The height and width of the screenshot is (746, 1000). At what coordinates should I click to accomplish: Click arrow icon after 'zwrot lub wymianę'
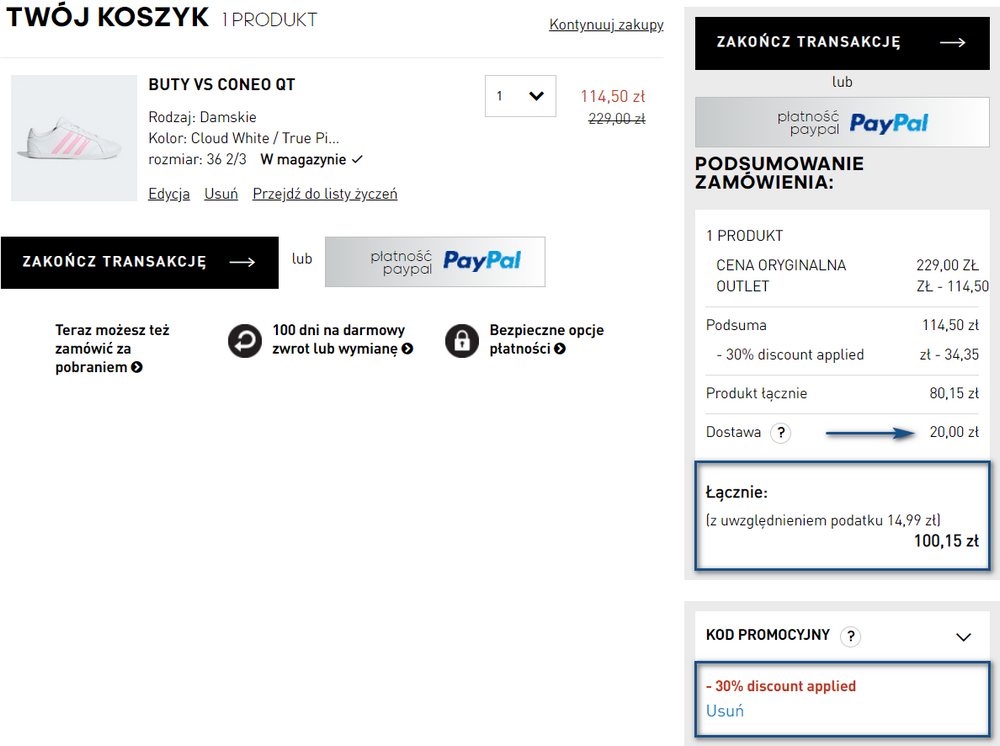point(407,349)
